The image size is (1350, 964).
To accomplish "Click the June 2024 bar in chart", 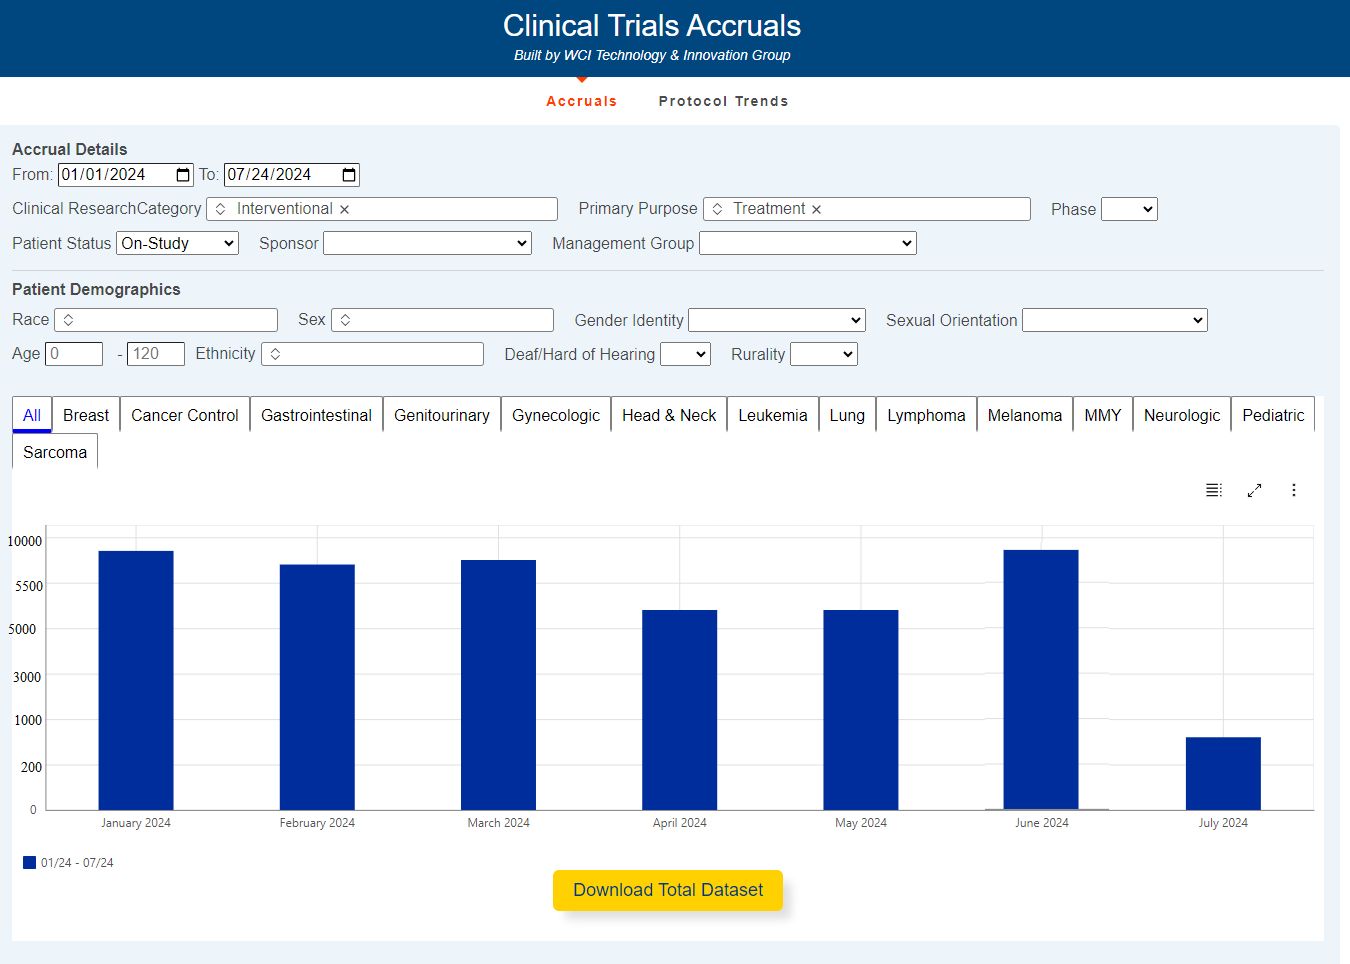I will 1041,680.
